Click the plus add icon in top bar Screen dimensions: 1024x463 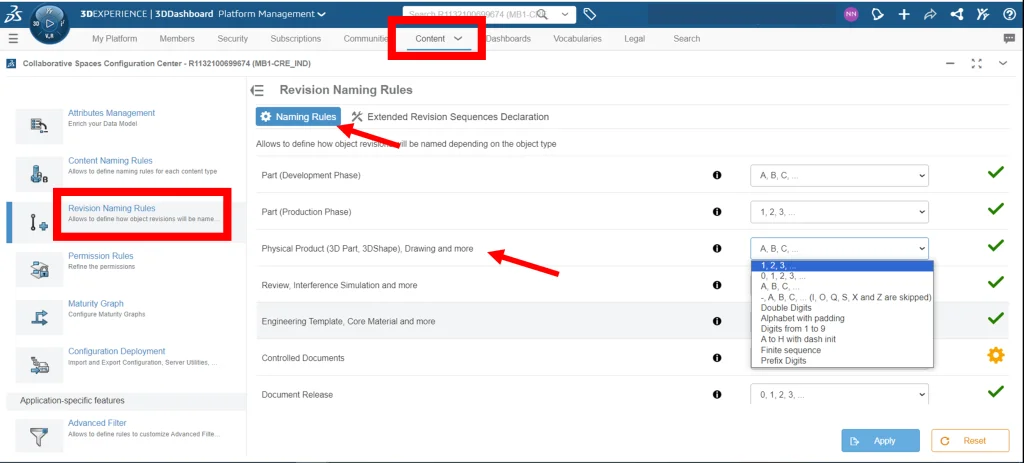coord(904,14)
